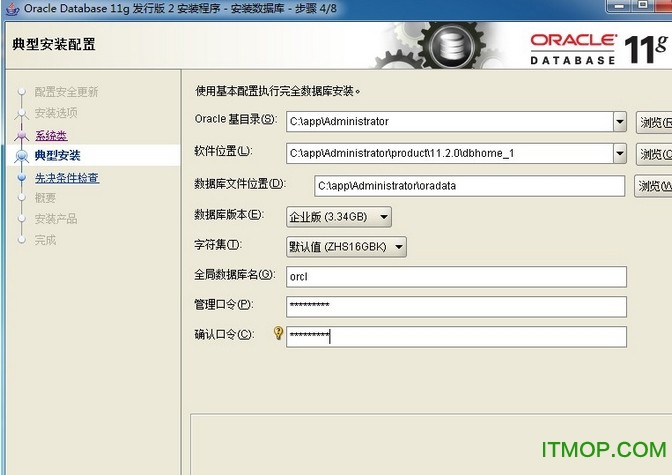Click the 数据库文件位置 path field
The height and width of the screenshot is (475, 672).
(x=470, y=185)
